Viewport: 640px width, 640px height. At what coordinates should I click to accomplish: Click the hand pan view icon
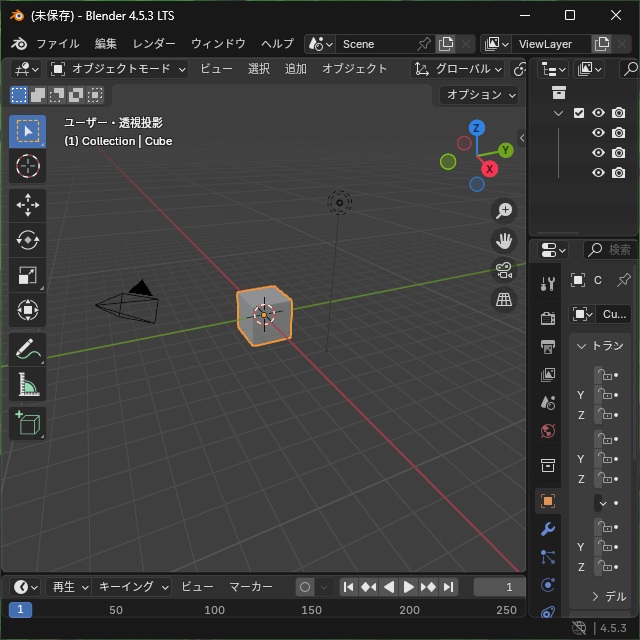pyautogui.click(x=504, y=240)
